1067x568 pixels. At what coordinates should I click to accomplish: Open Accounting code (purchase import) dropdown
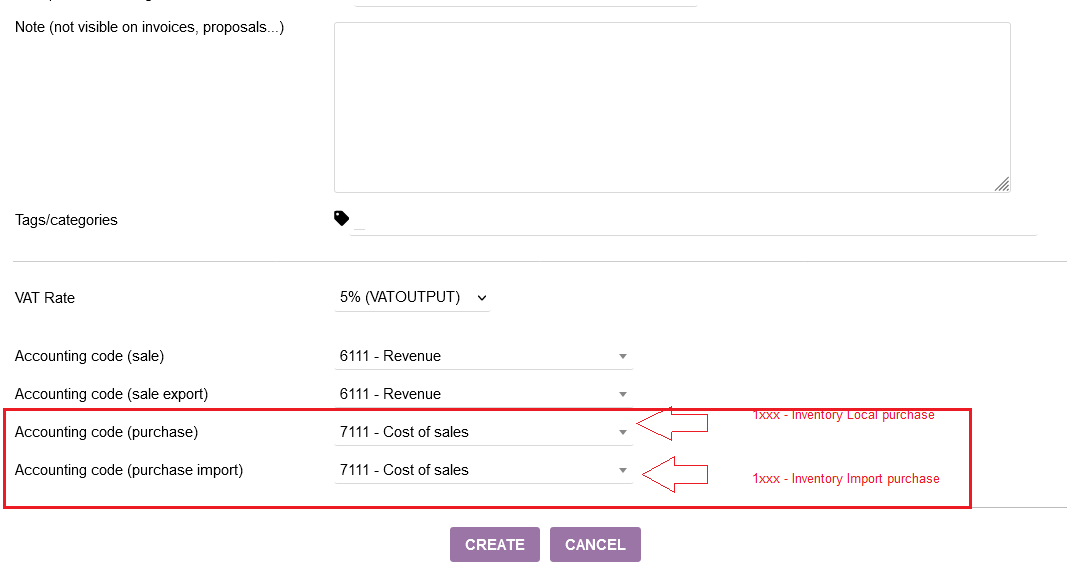click(x=483, y=471)
